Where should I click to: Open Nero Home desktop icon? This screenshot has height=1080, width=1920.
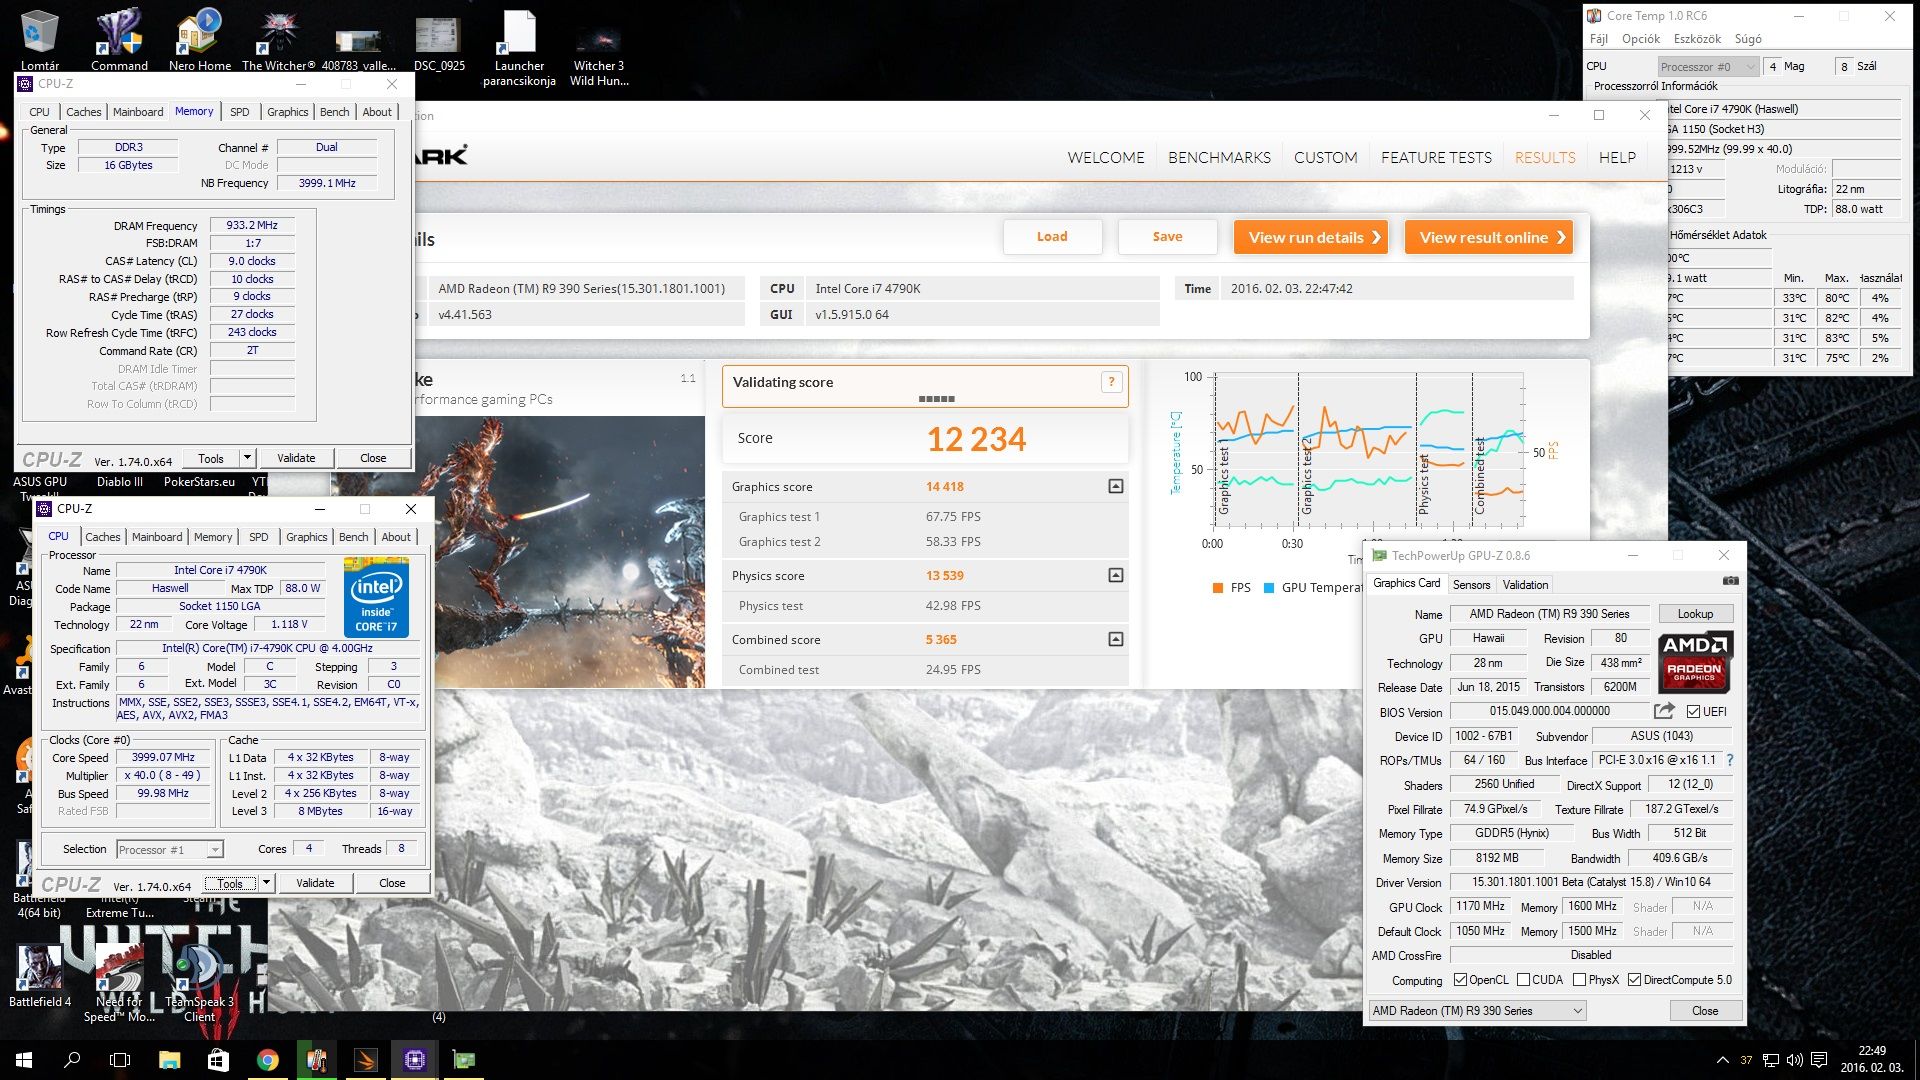[x=199, y=38]
